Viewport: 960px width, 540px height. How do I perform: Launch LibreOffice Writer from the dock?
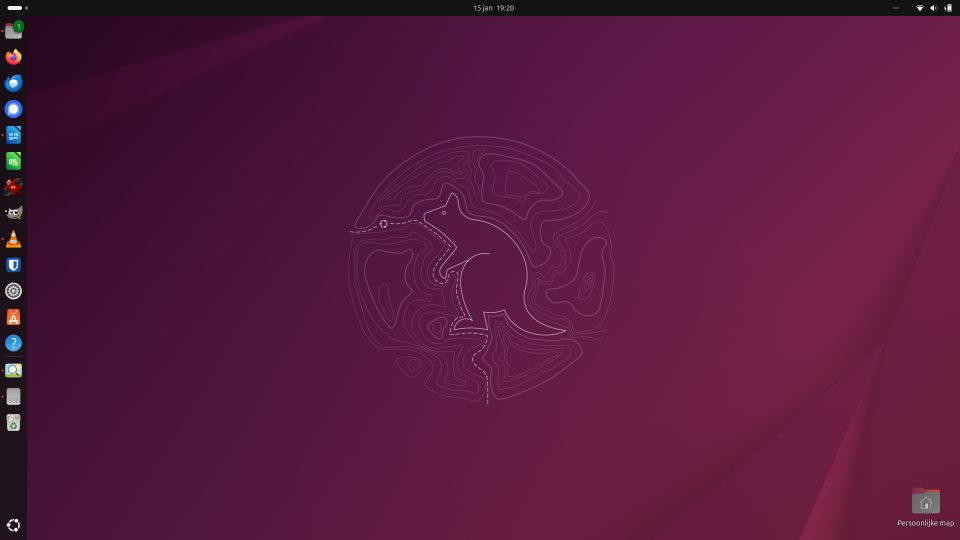(13, 135)
